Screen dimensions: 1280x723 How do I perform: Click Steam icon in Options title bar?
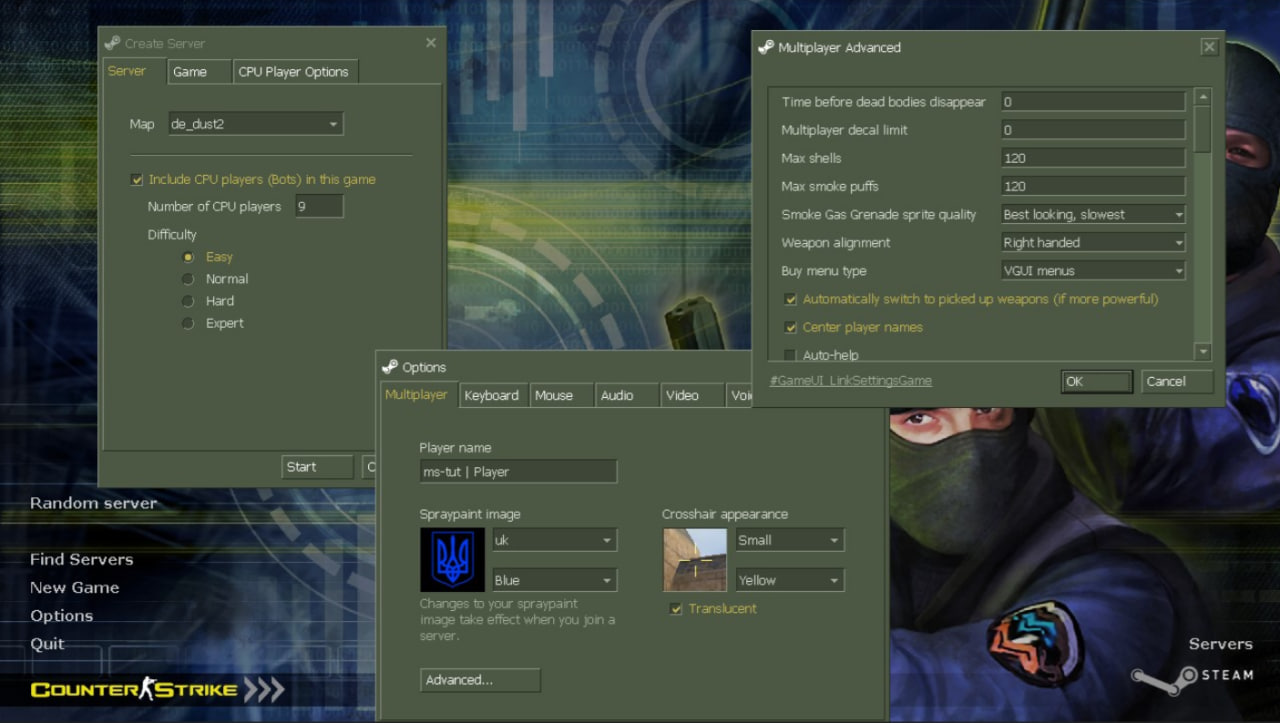[390, 367]
